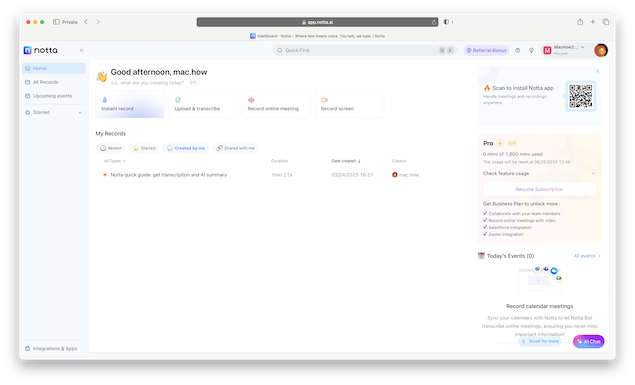Viewport: 635px width, 385px height.
Task: Open Home in the sidebar
Action: click(54, 68)
